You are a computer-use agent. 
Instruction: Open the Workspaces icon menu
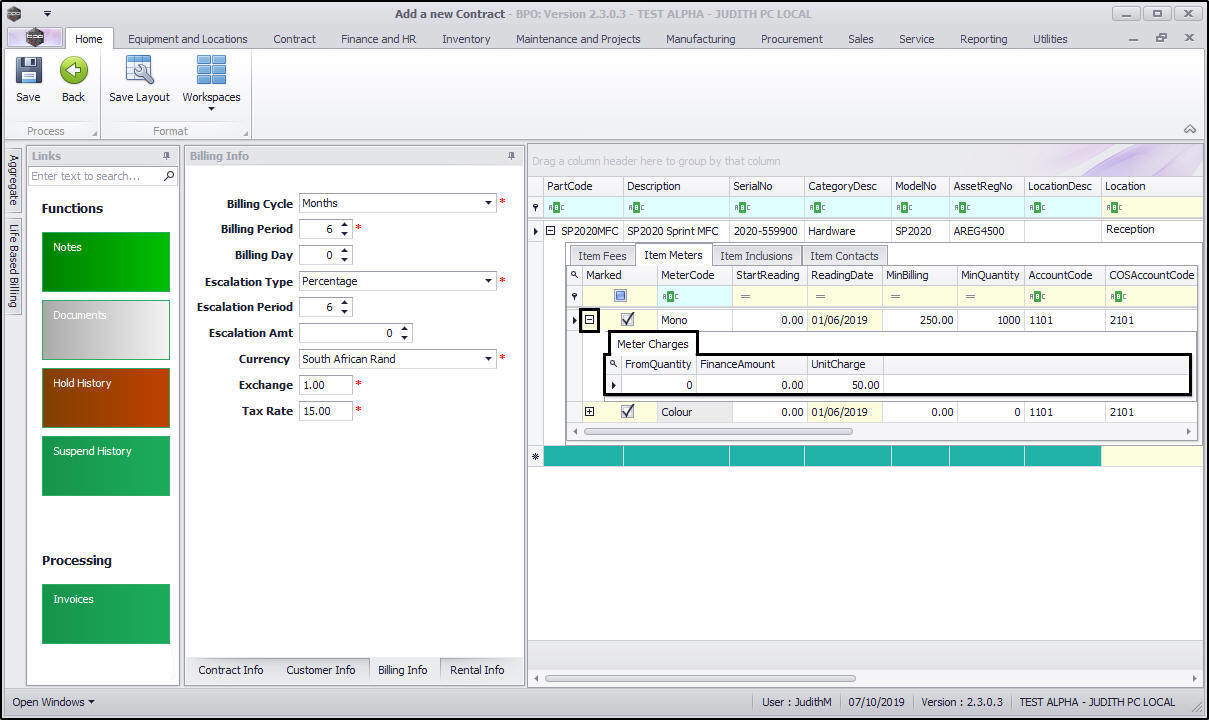pyautogui.click(x=211, y=78)
